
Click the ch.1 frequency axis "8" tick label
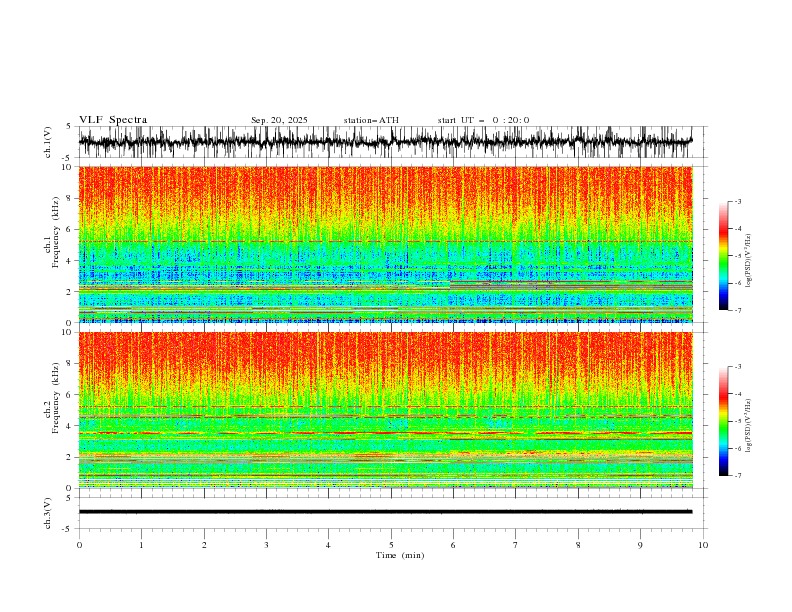click(71, 198)
